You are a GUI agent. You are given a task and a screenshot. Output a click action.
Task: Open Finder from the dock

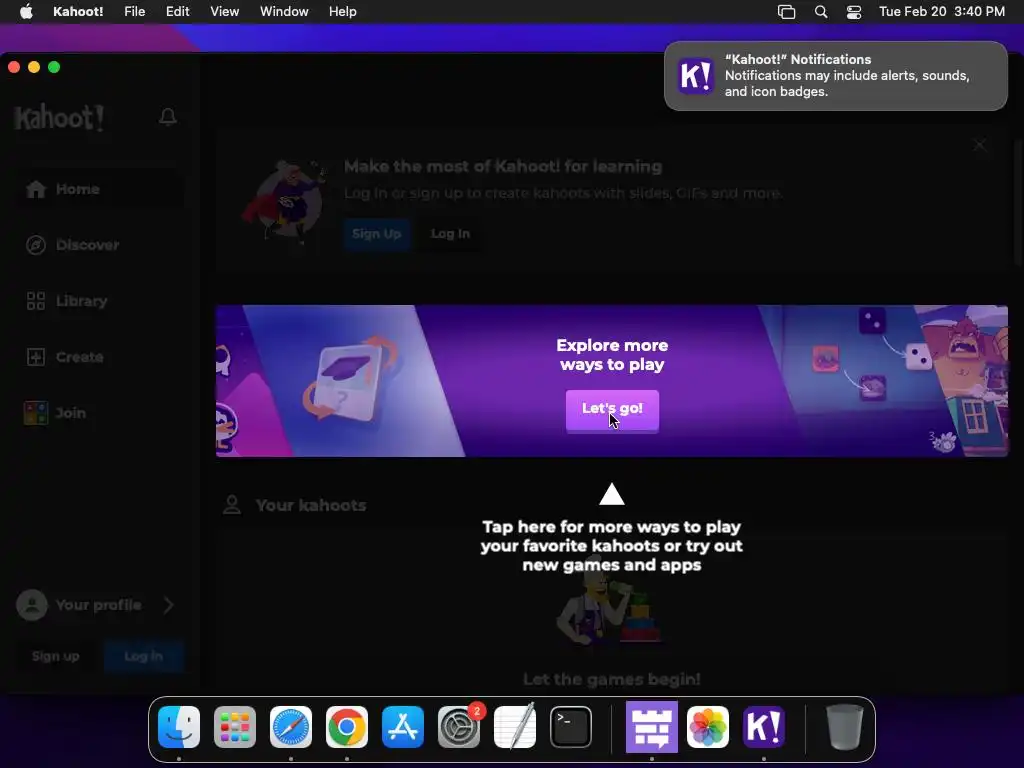(179, 727)
